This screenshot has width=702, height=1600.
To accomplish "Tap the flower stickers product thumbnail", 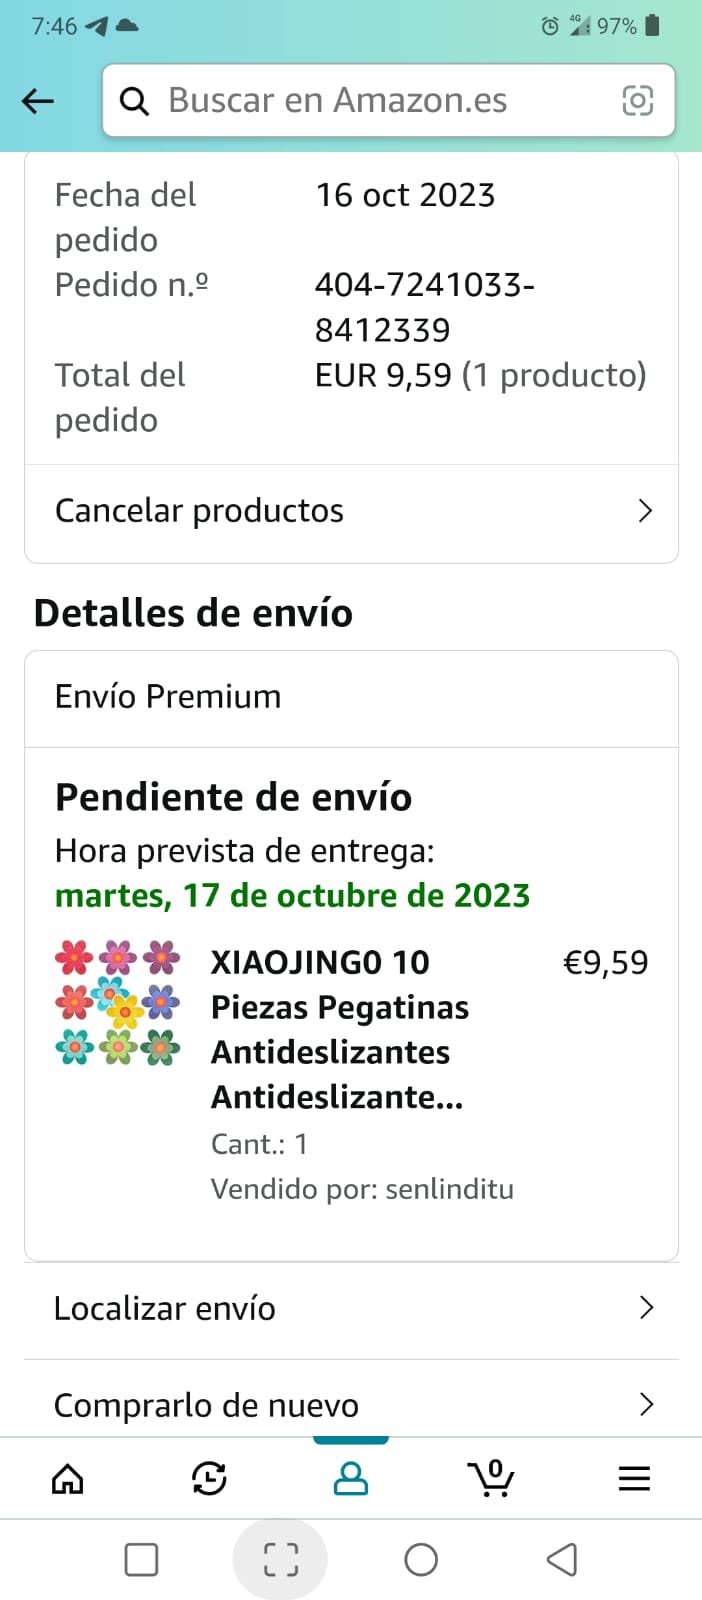I will 118,1003.
